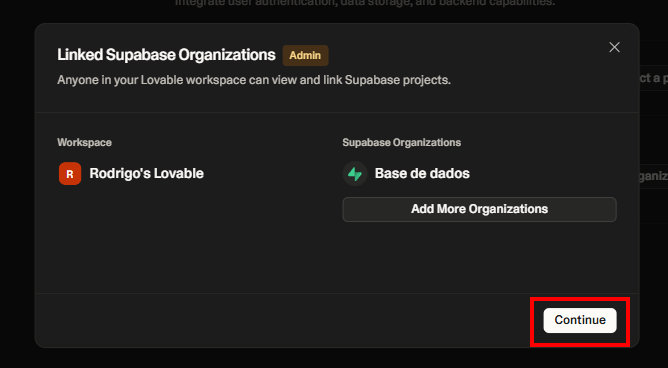The image size is (668, 368).
Task: Click Add More Organizations button
Action: pyautogui.click(x=479, y=209)
